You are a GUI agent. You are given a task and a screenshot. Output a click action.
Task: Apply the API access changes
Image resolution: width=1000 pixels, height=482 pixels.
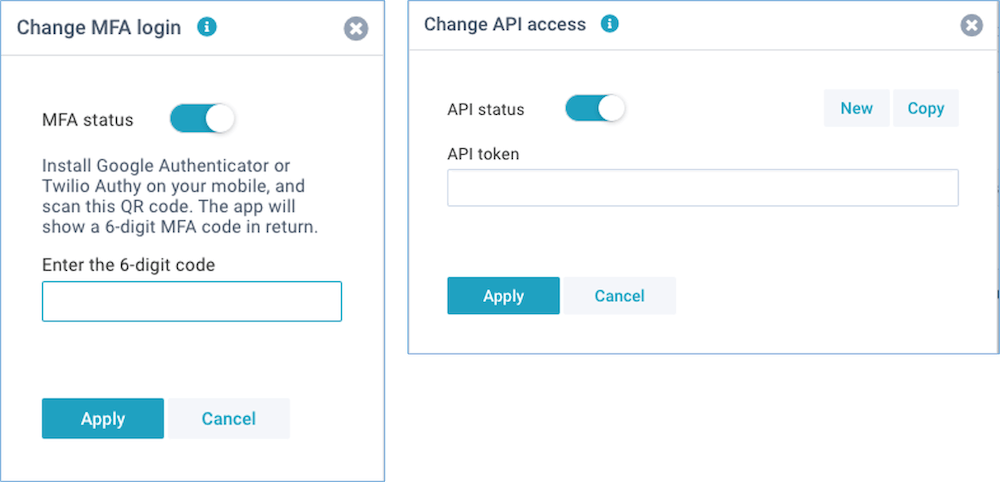tap(503, 296)
